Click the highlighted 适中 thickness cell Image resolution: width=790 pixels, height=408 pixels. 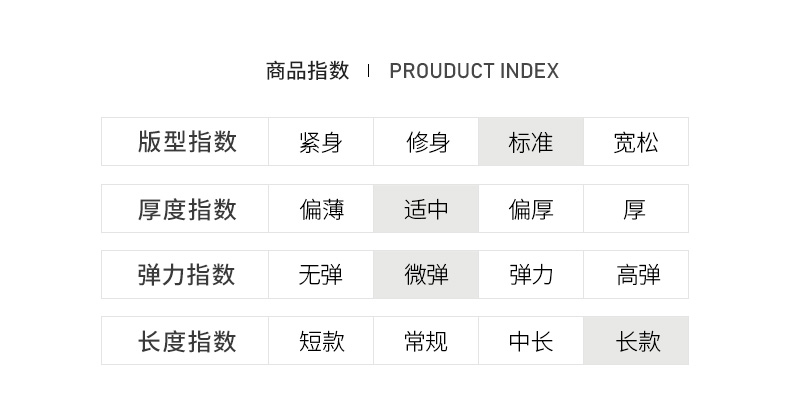[x=427, y=209]
